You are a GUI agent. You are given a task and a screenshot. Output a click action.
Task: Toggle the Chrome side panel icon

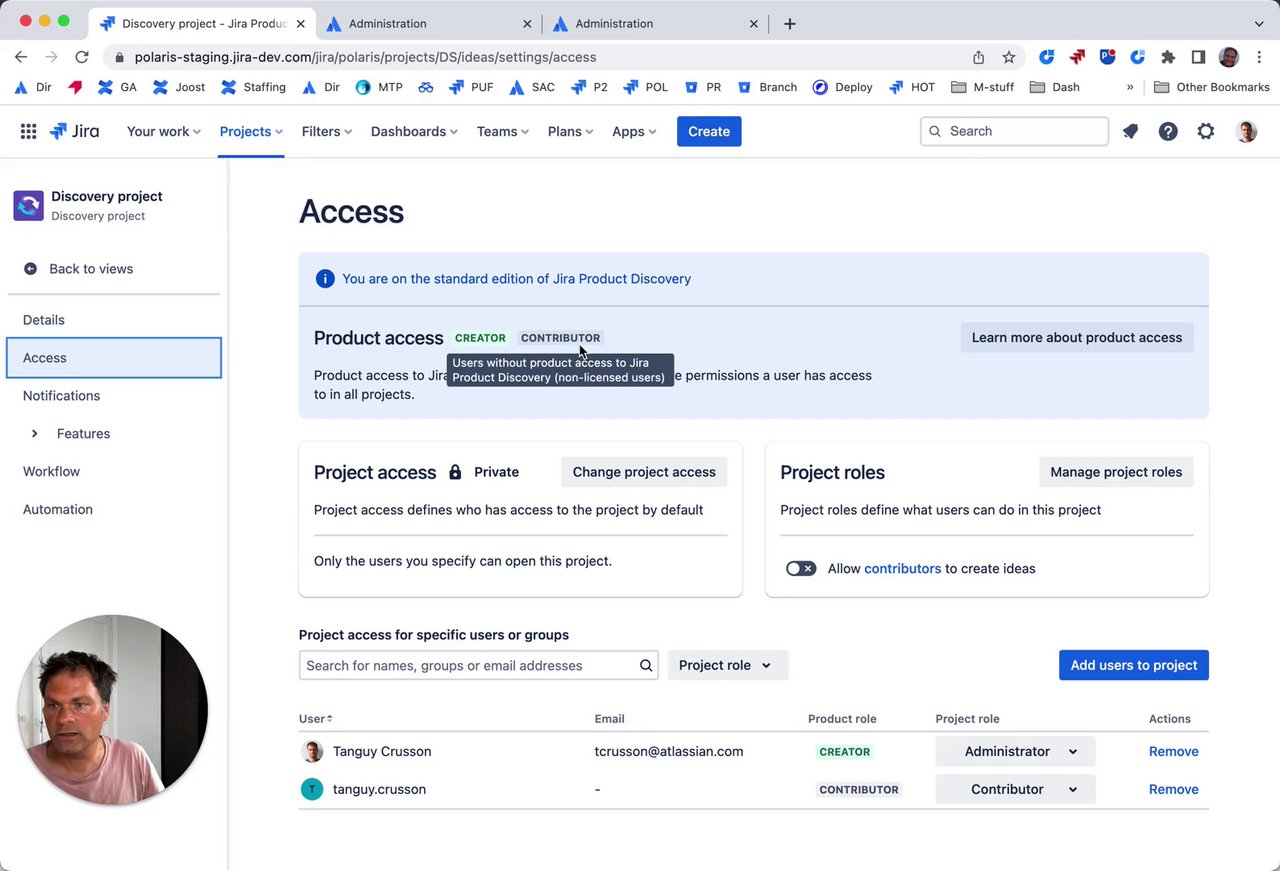[x=1198, y=57]
